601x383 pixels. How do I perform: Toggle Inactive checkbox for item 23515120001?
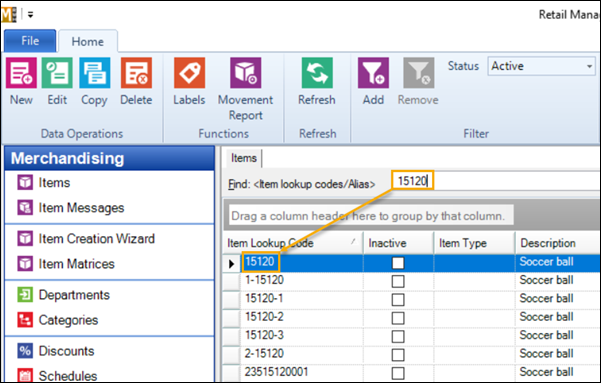coord(398,373)
